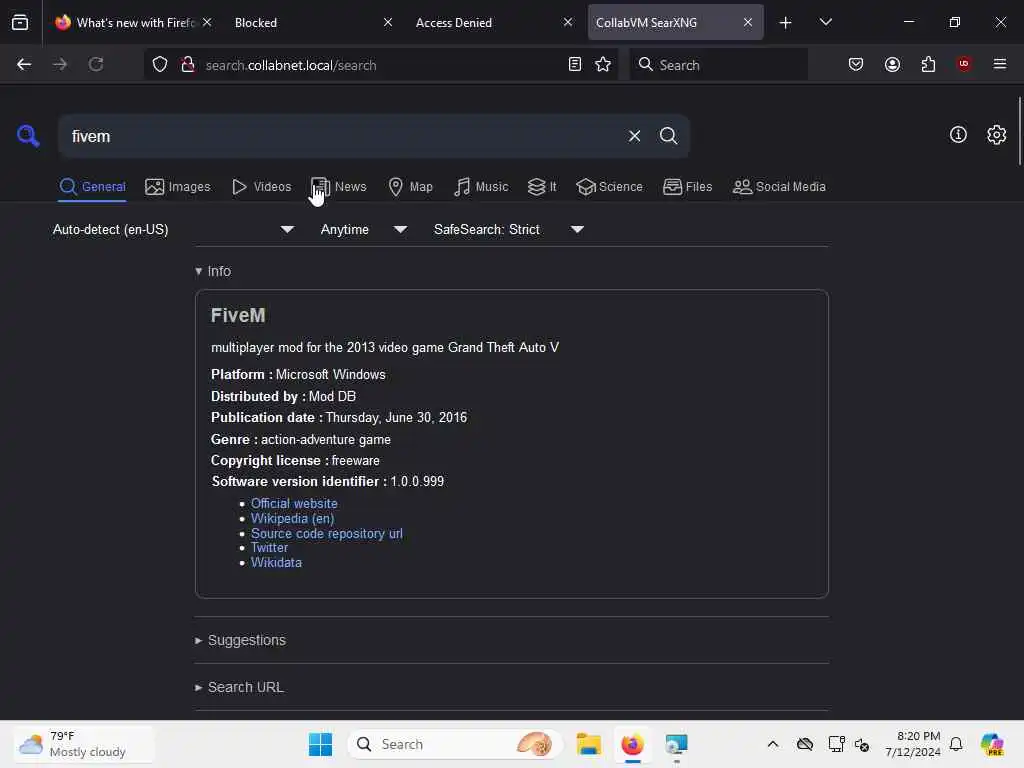Open Wikipedia (en) link
Screen dimensions: 1024x768
[293, 519]
